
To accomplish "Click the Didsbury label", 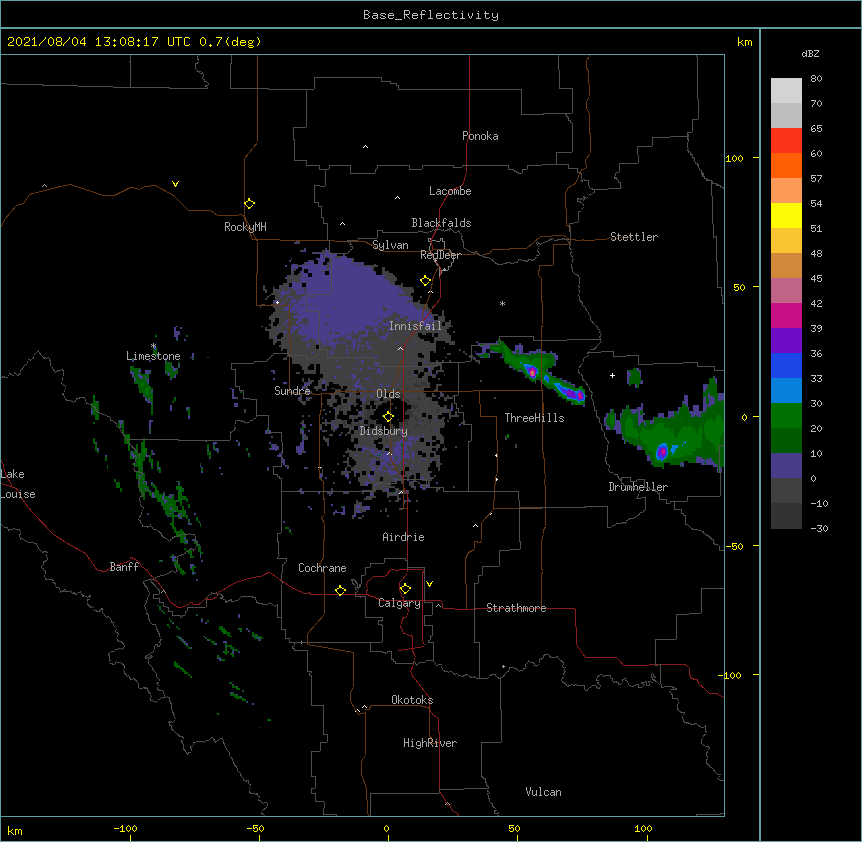I will coord(384,431).
